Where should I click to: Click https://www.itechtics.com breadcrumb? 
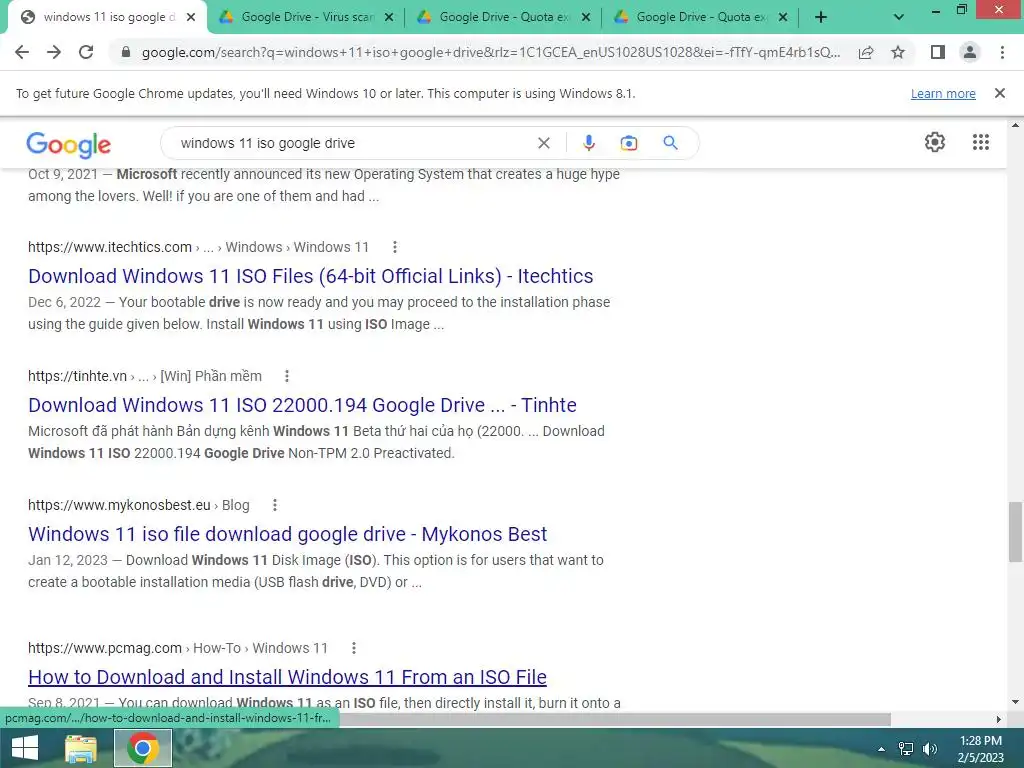(x=110, y=247)
